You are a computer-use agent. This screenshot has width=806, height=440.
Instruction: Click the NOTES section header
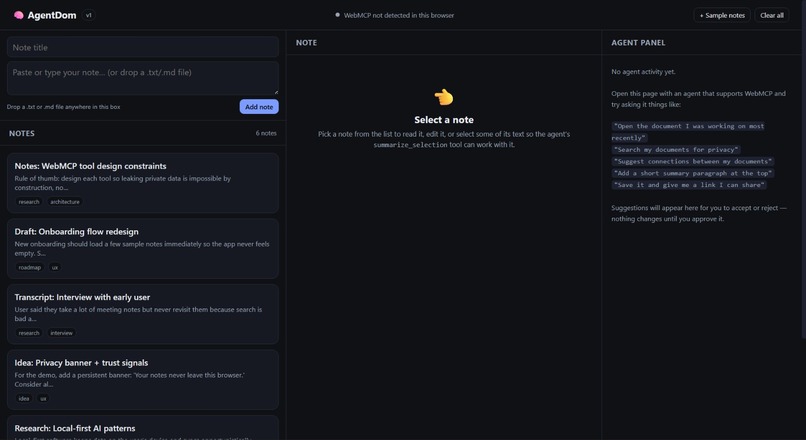click(22, 133)
